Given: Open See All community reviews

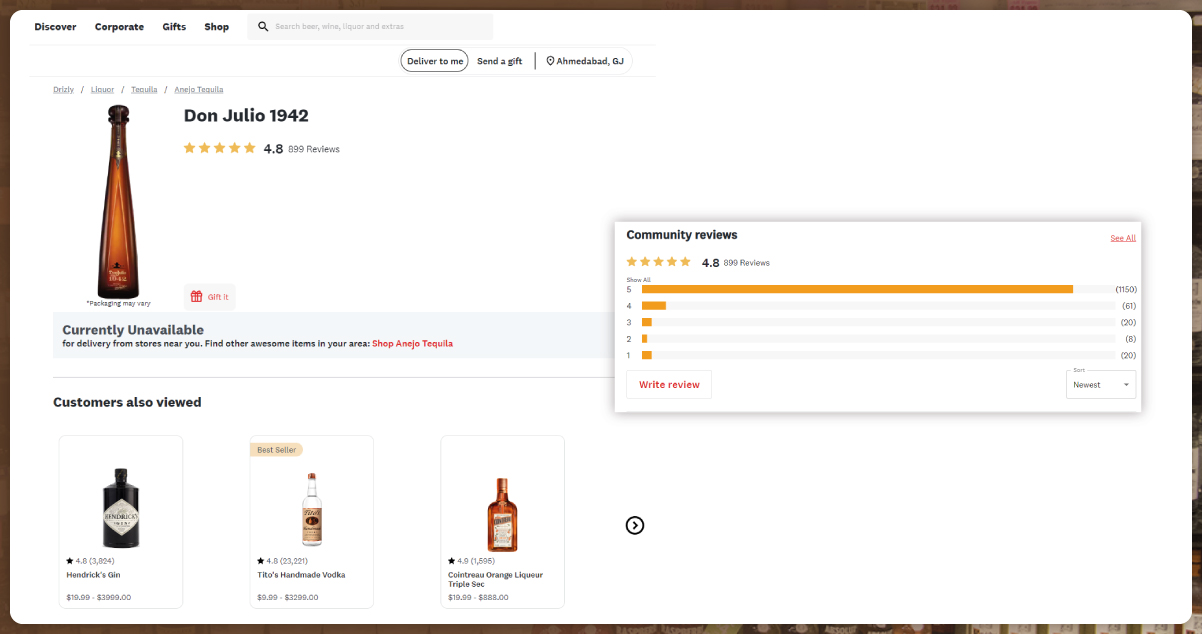Looking at the screenshot, I should click(x=1123, y=238).
